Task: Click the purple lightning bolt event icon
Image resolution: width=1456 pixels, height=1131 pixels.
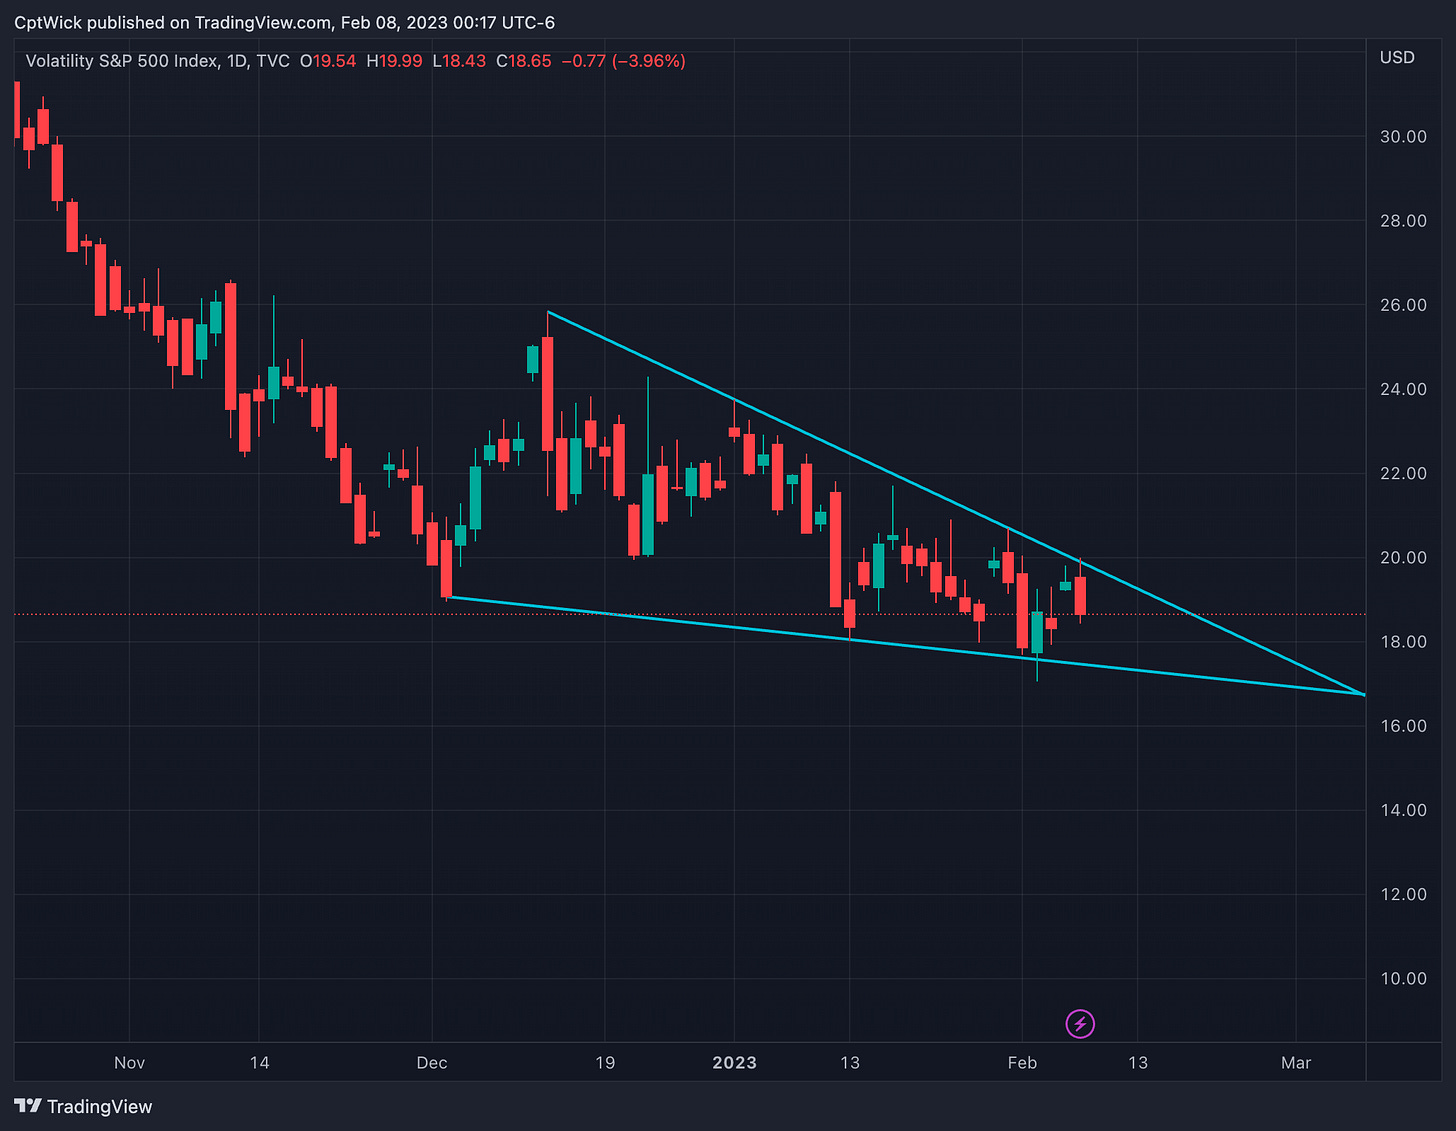Action: coord(1080,1024)
